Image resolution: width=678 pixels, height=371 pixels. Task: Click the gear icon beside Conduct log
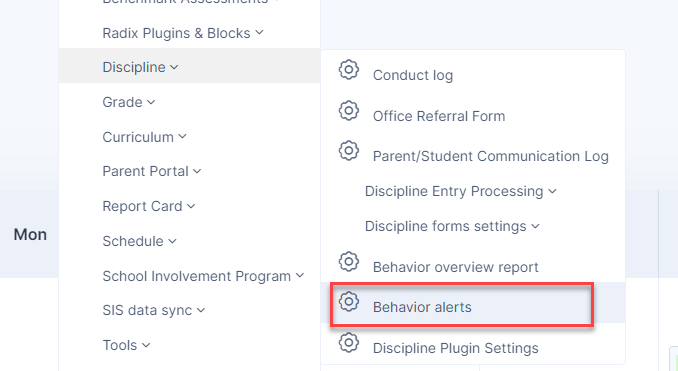click(x=349, y=70)
